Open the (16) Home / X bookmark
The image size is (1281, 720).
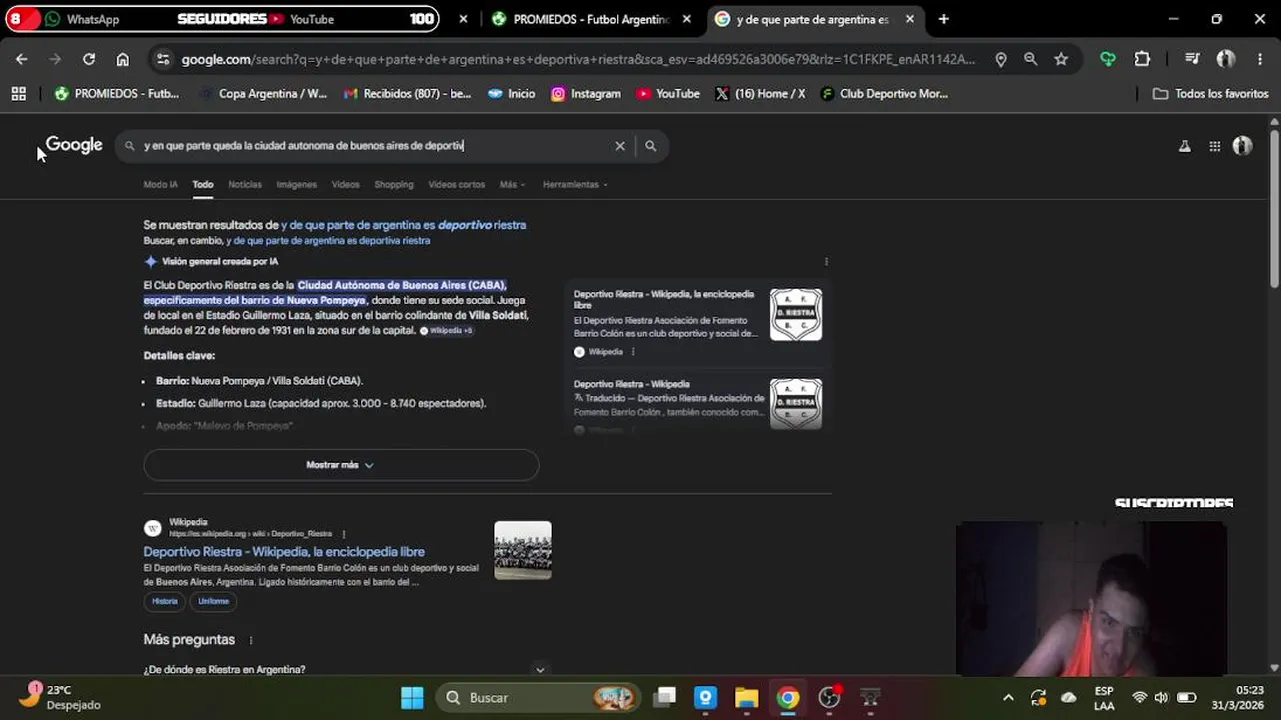click(760, 94)
